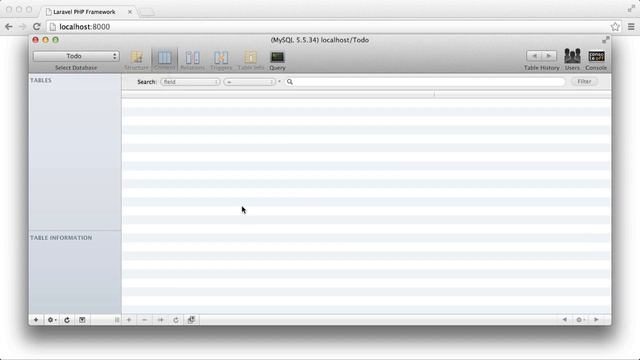Screen dimensions: 640x360
Task: Switch to the Content view
Action: [164, 60]
